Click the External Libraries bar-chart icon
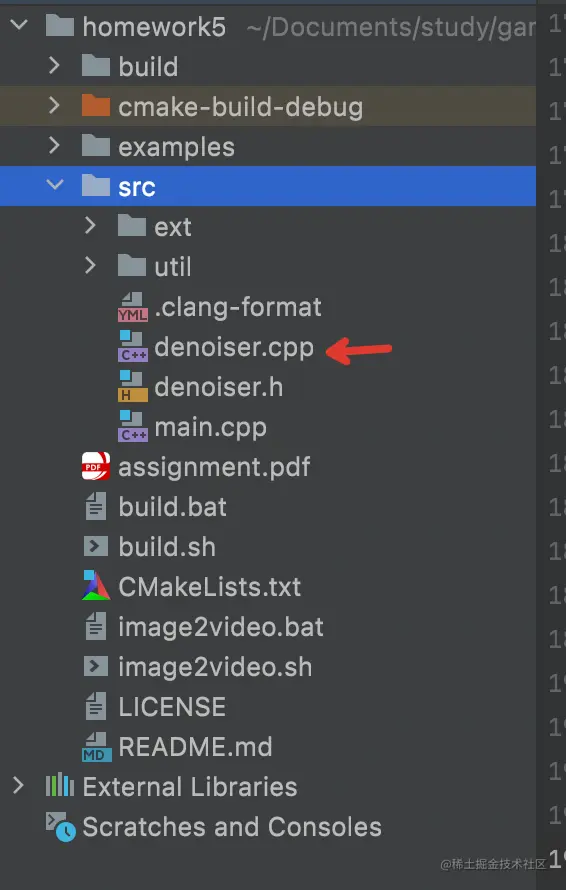Screen dimensions: 566x890 (x=60, y=786)
